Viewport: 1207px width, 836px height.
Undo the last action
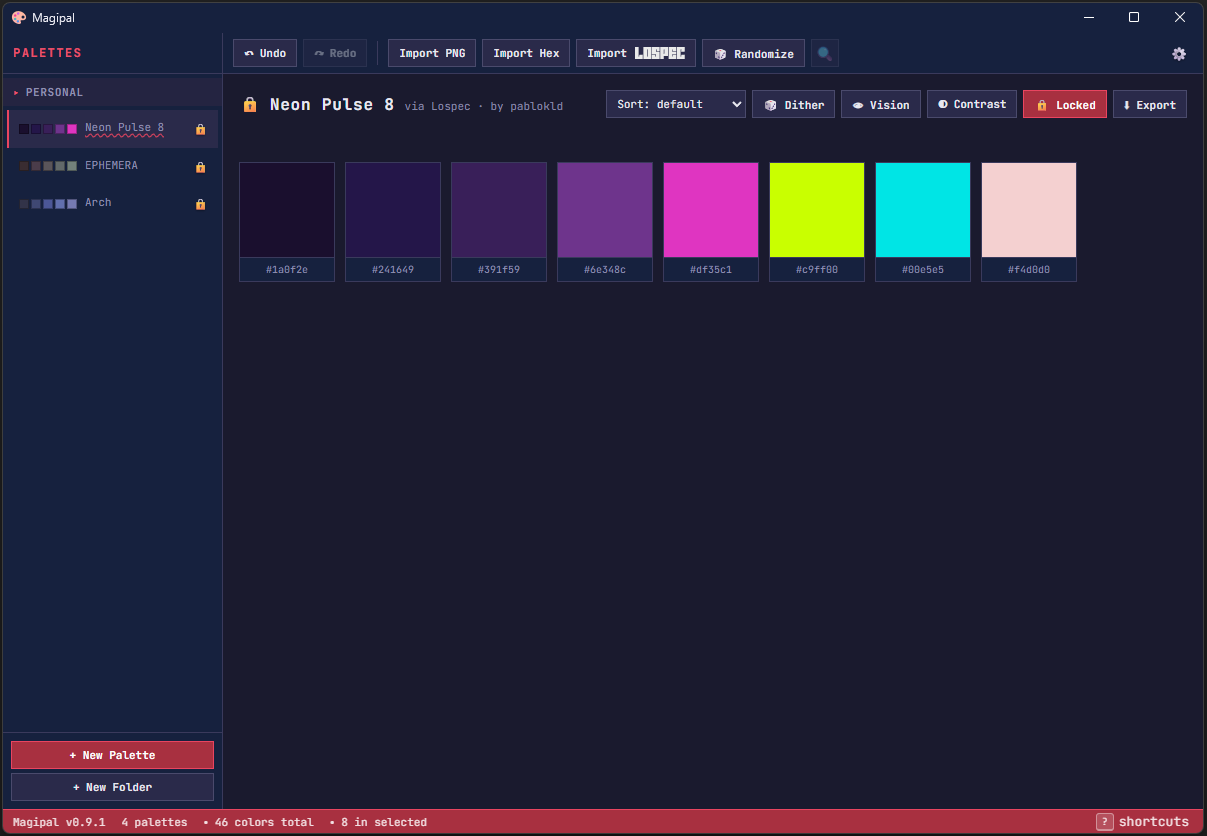265,53
